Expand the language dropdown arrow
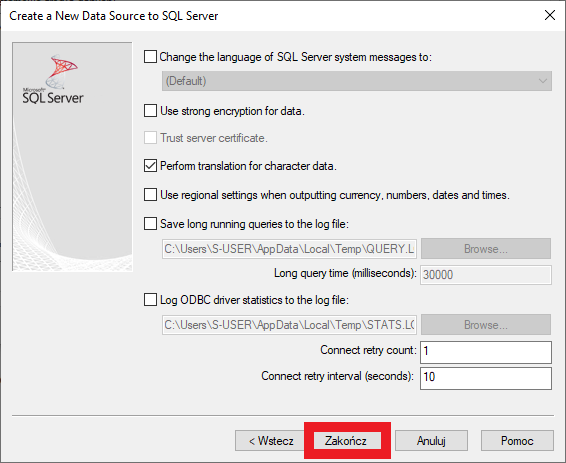Screen dimensions: 566x463 click(543, 81)
